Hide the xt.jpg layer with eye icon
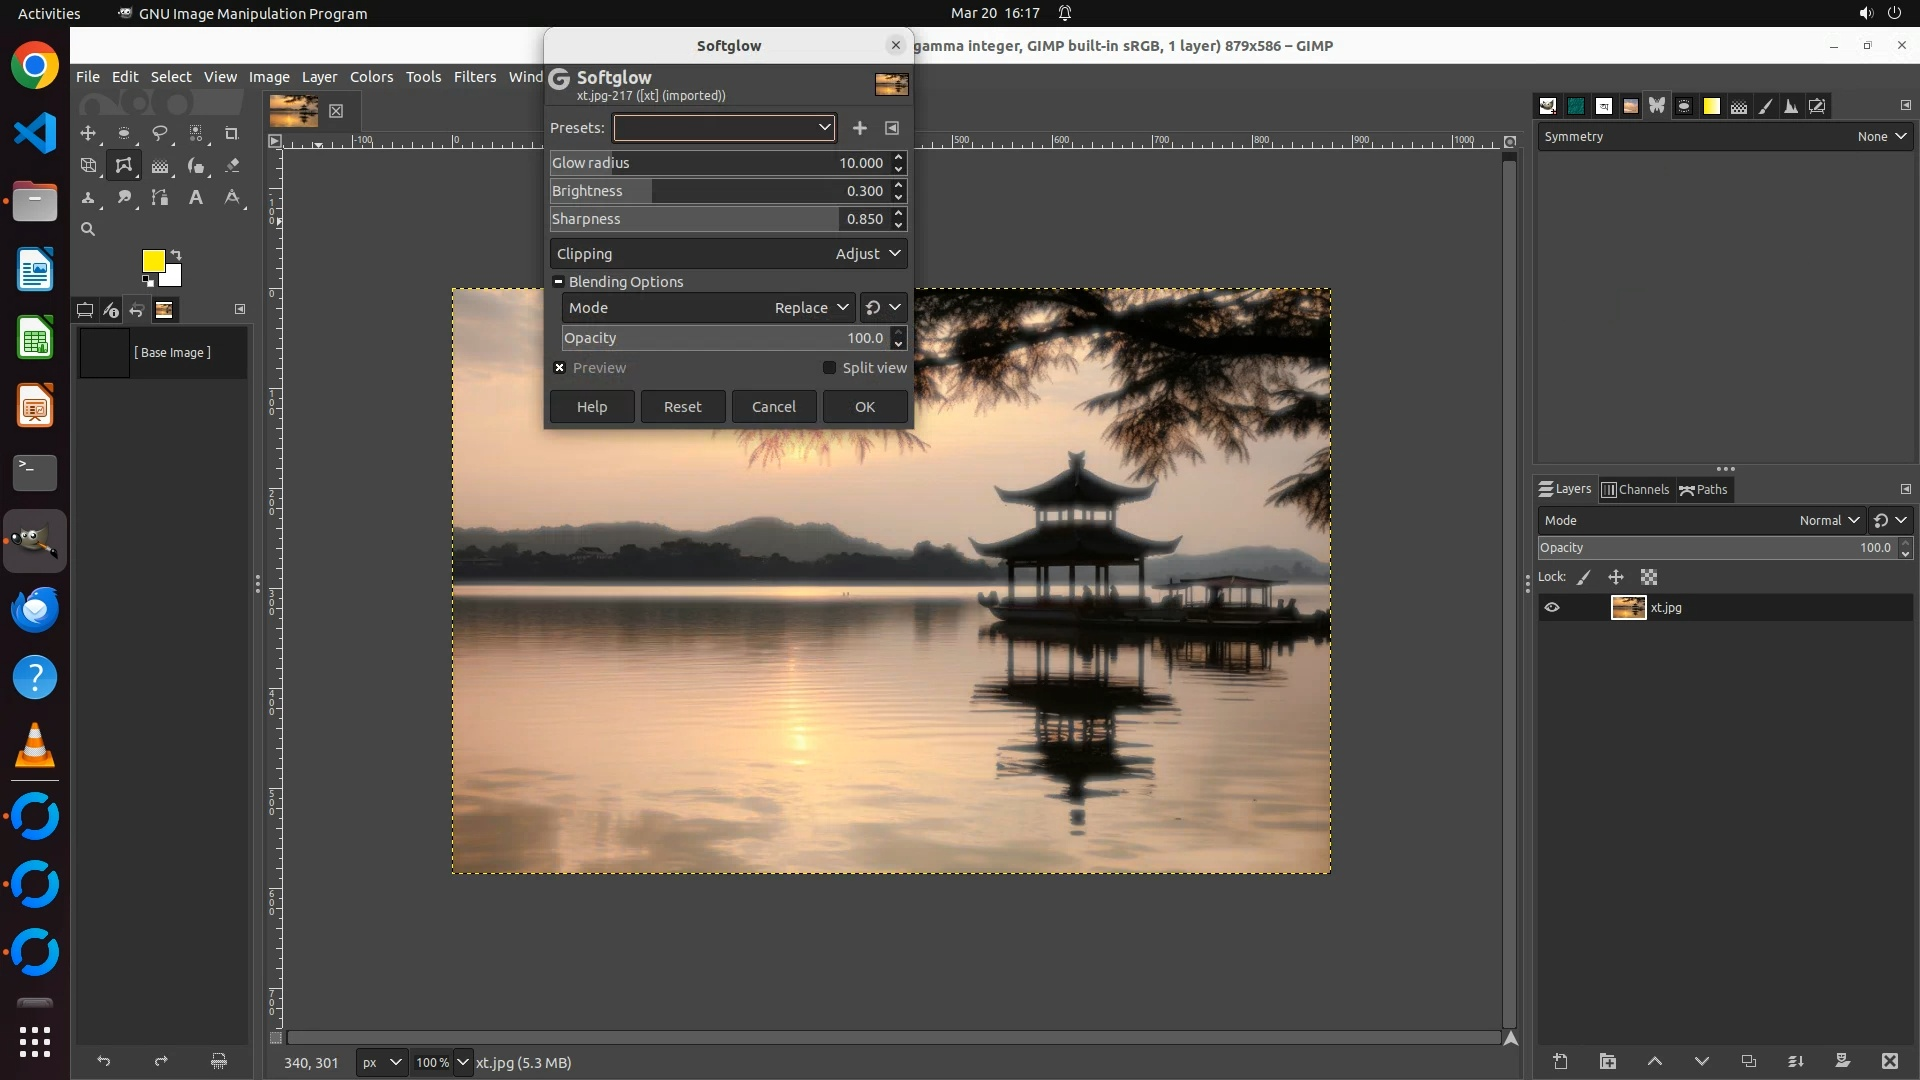 (1552, 607)
